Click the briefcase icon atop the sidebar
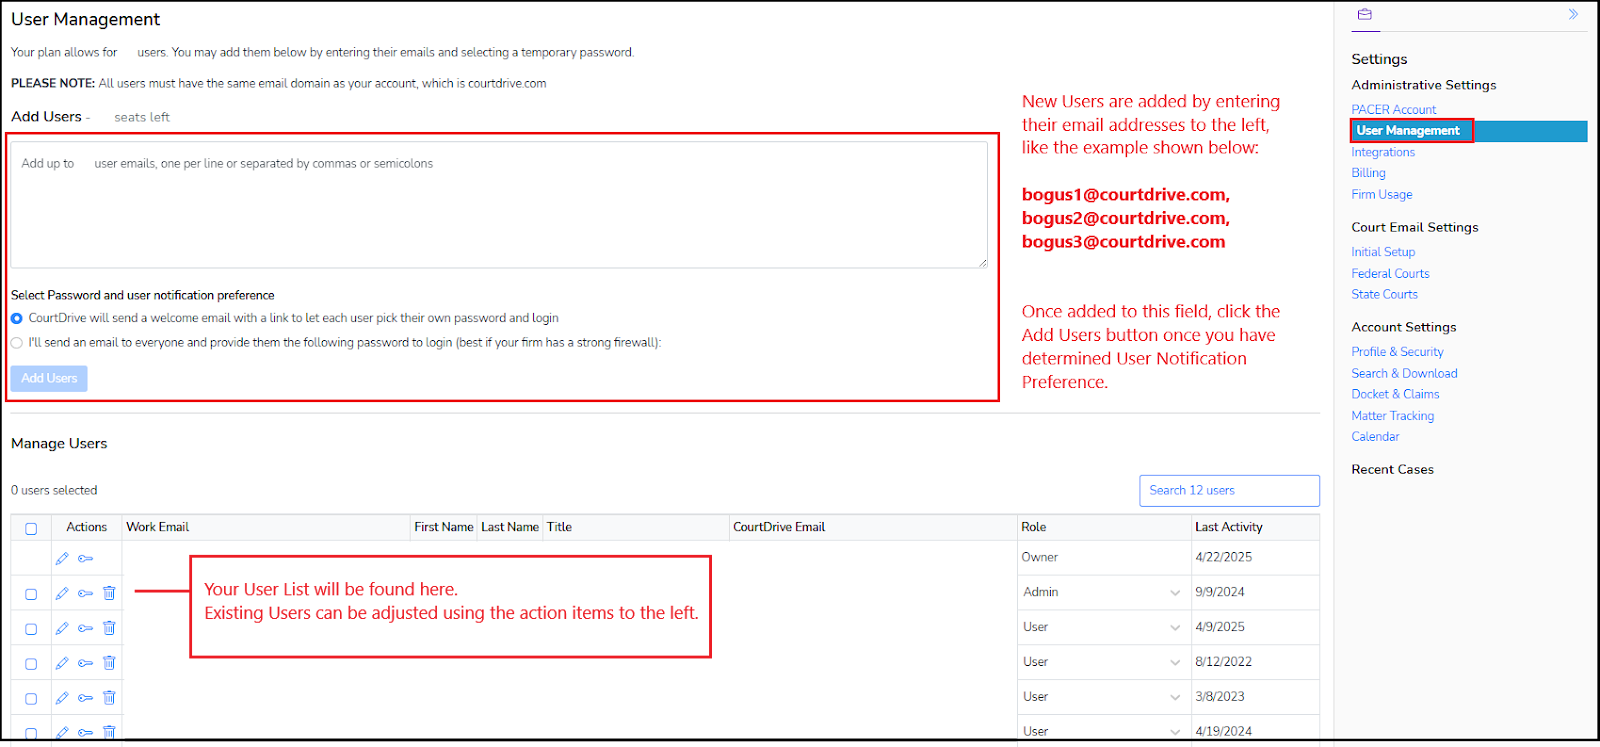The height and width of the screenshot is (747, 1600). pos(1365,15)
